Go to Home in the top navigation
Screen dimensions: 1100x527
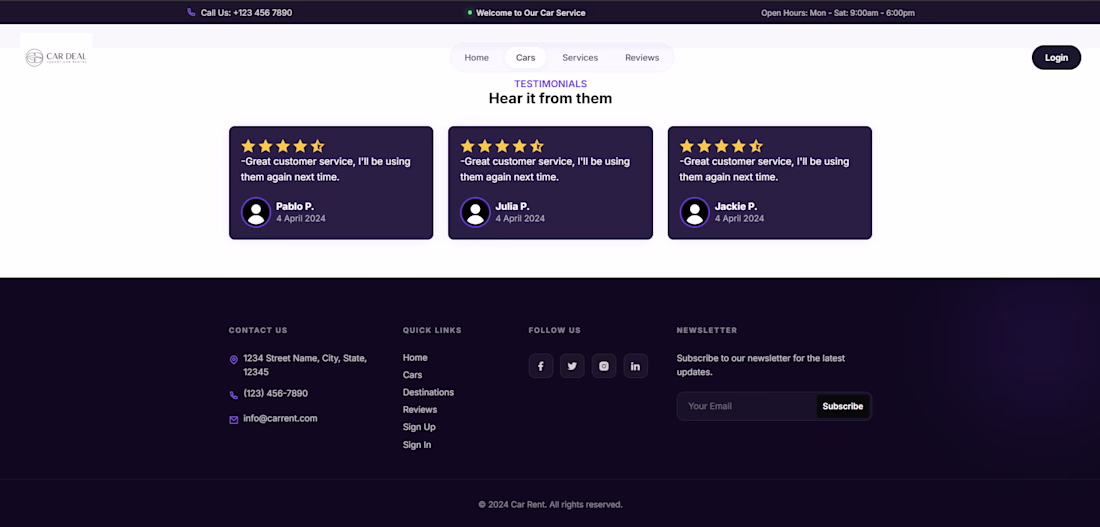pyautogui.click(x=476, y=58)
